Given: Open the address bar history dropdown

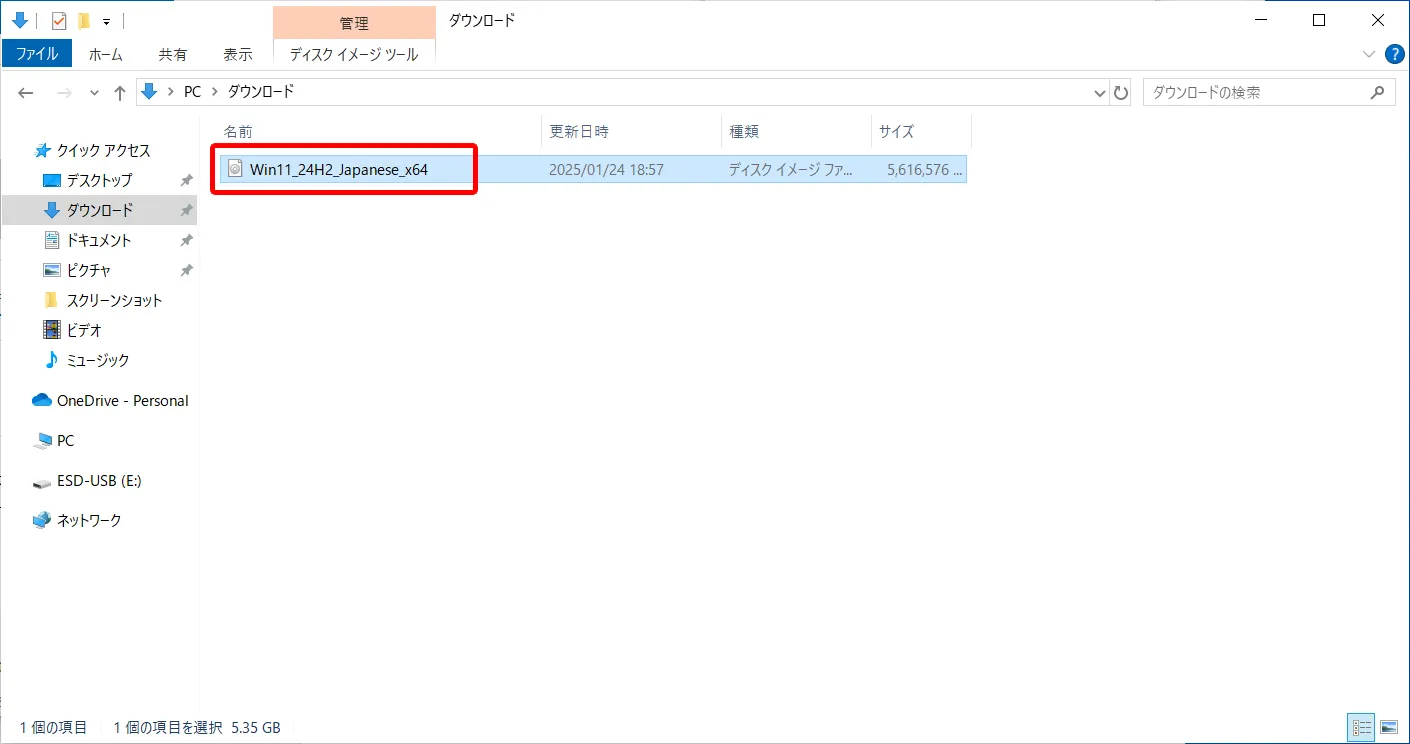Looking at the screenshot, I should click(1101, 92).
